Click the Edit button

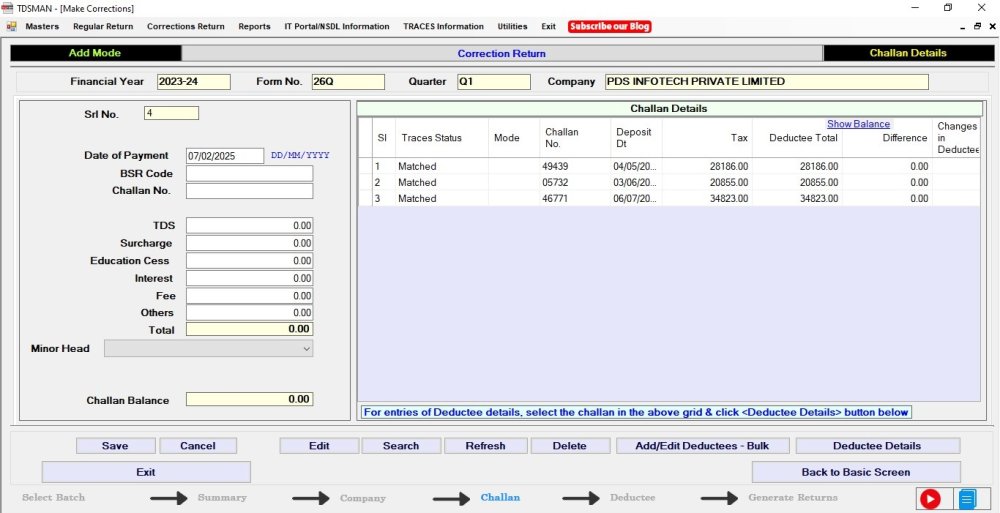point(319,446)
